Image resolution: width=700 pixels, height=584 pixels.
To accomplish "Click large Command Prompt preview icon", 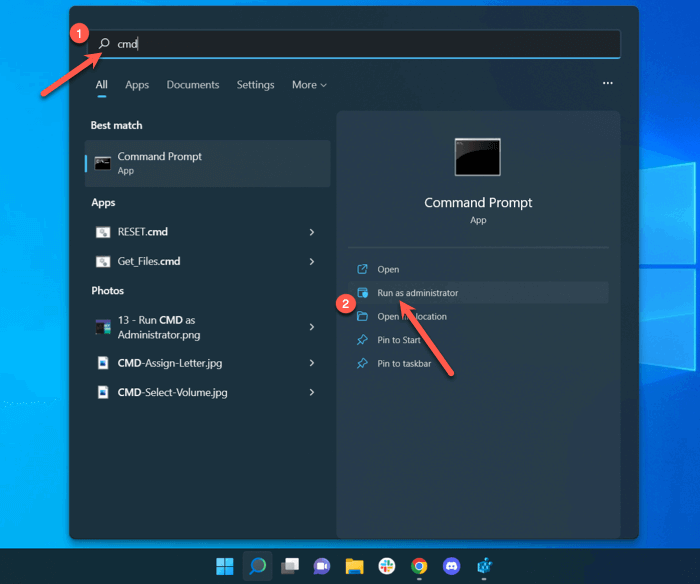I will tap(478, 157).
